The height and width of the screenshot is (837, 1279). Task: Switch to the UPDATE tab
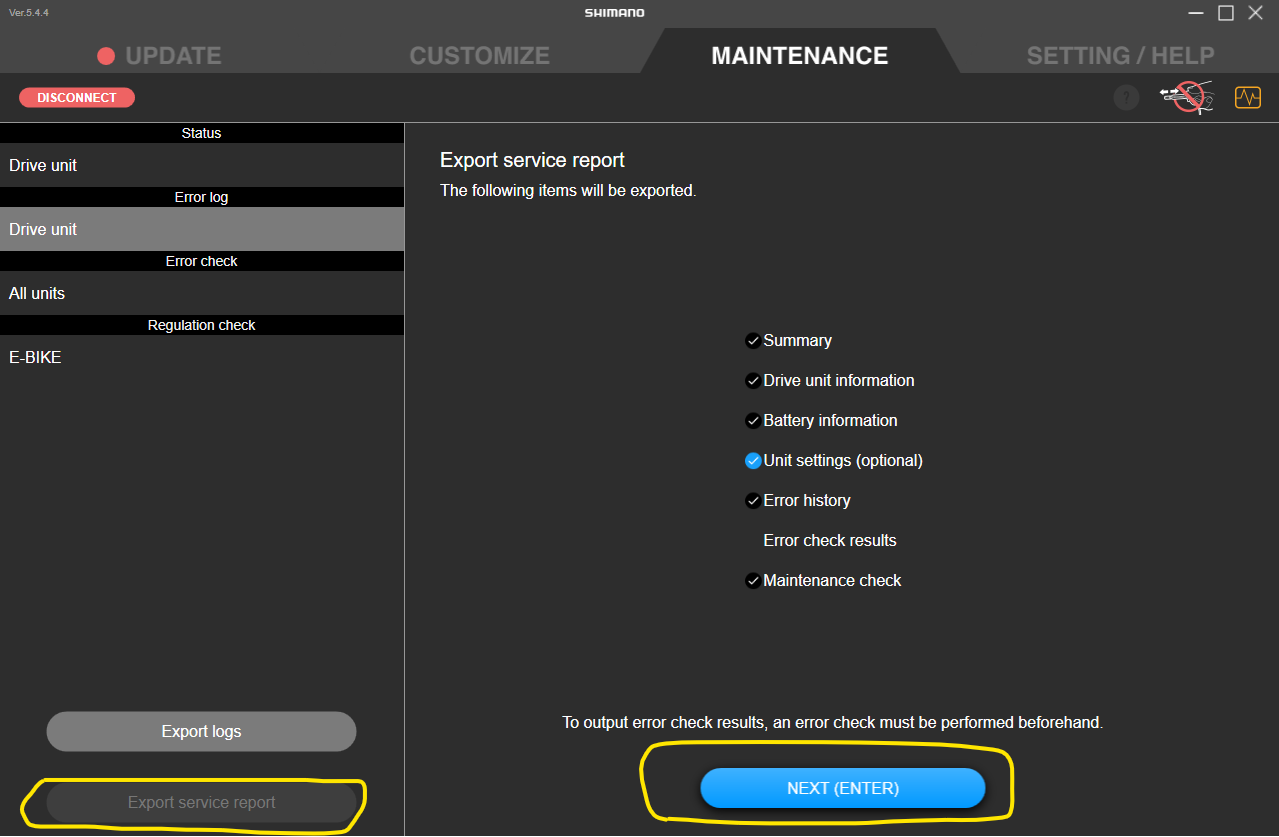(x=173, y=56)
